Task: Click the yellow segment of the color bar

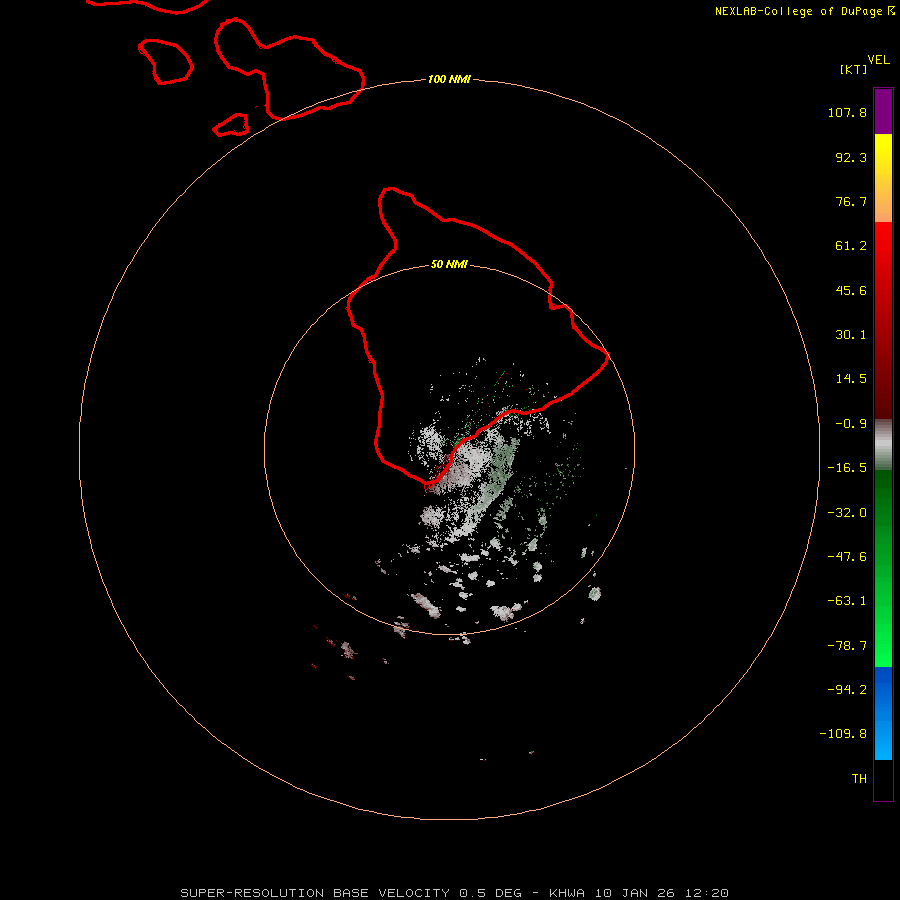Action: click(883, 178)
